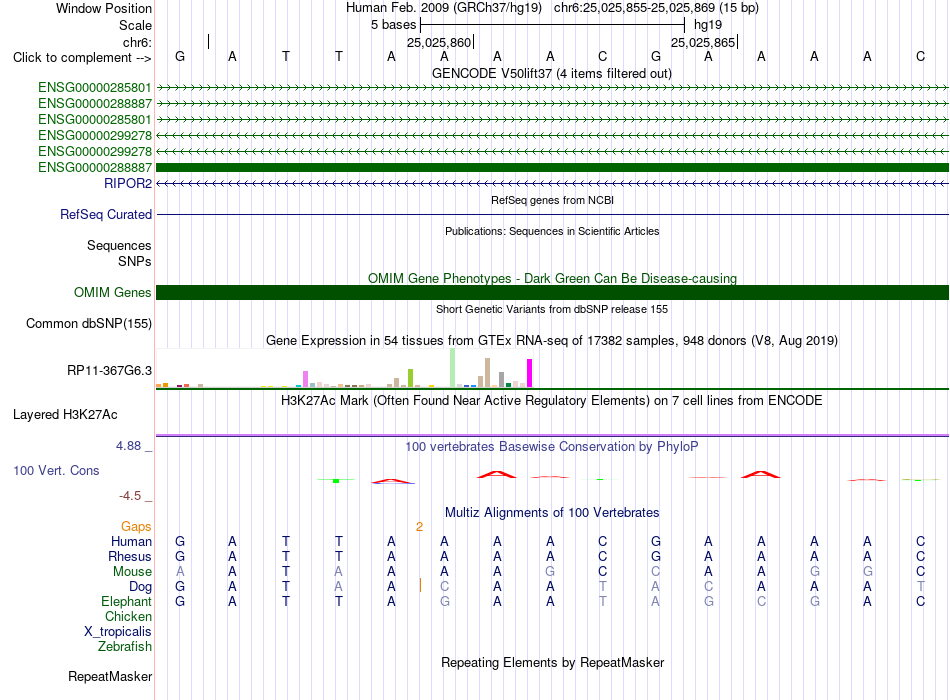Click position marker 25,025,865
950x700 pixels.
point(703,42)
